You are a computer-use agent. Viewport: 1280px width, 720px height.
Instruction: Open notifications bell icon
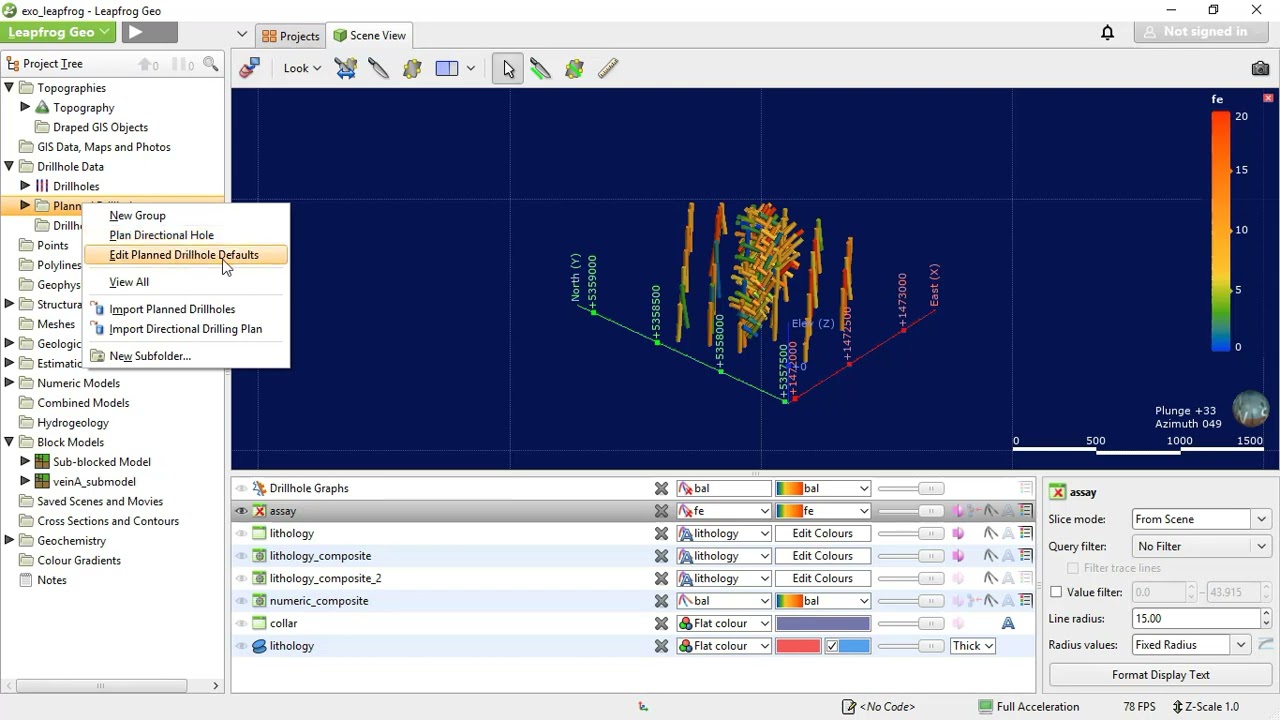pyautogui.click(x=1107, y=32)
